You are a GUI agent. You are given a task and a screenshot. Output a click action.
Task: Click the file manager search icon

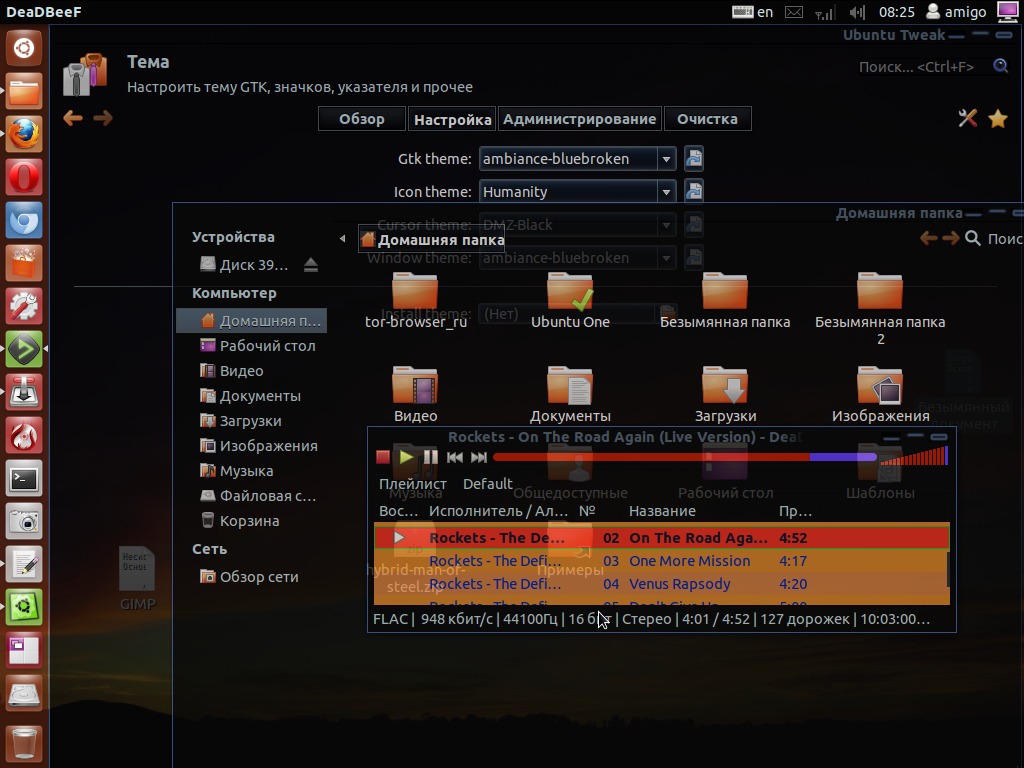click(x=972, y=238)
